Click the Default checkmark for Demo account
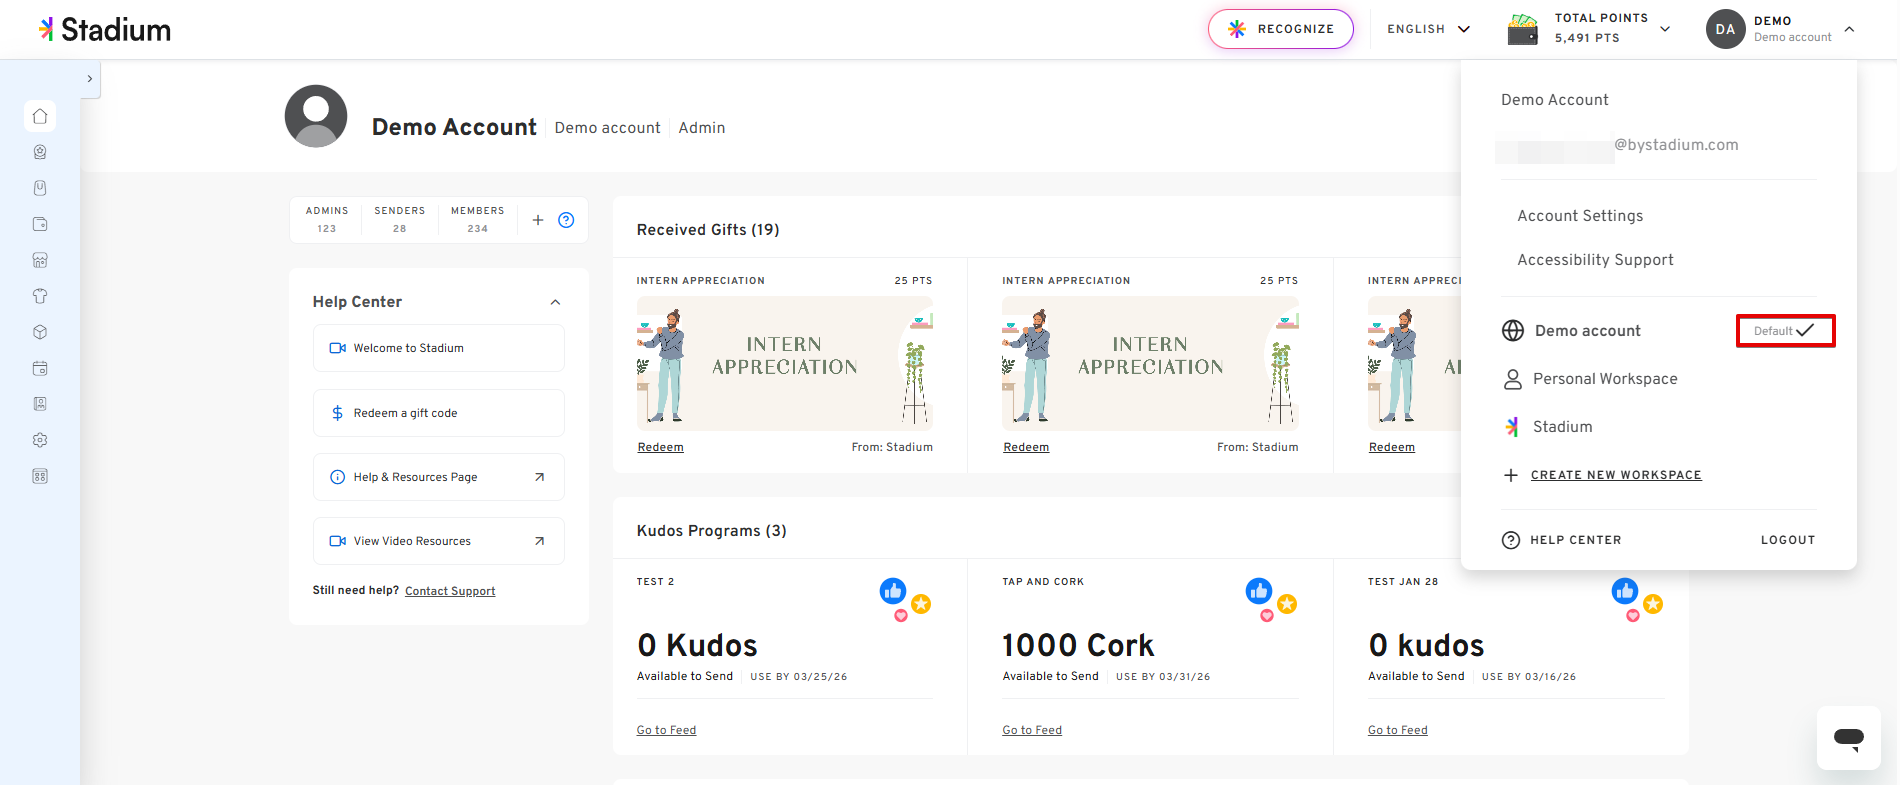Image resolution: width=1900 pixels, height=785 pixels. [1785, 331]
